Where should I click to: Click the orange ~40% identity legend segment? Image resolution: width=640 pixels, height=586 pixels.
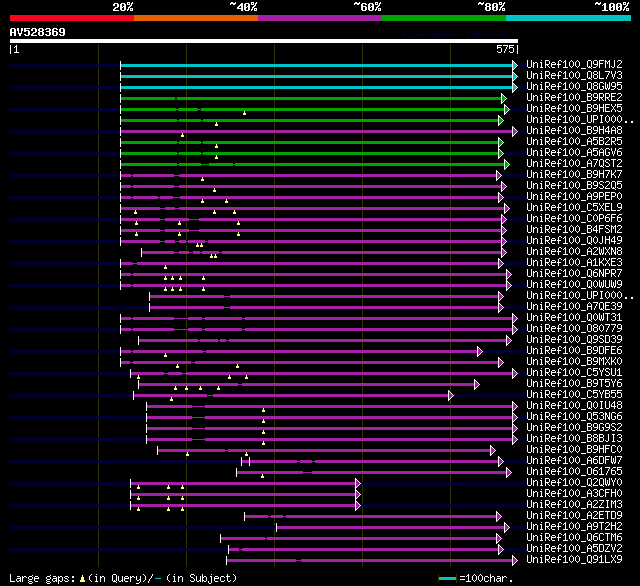click(196, 18)
